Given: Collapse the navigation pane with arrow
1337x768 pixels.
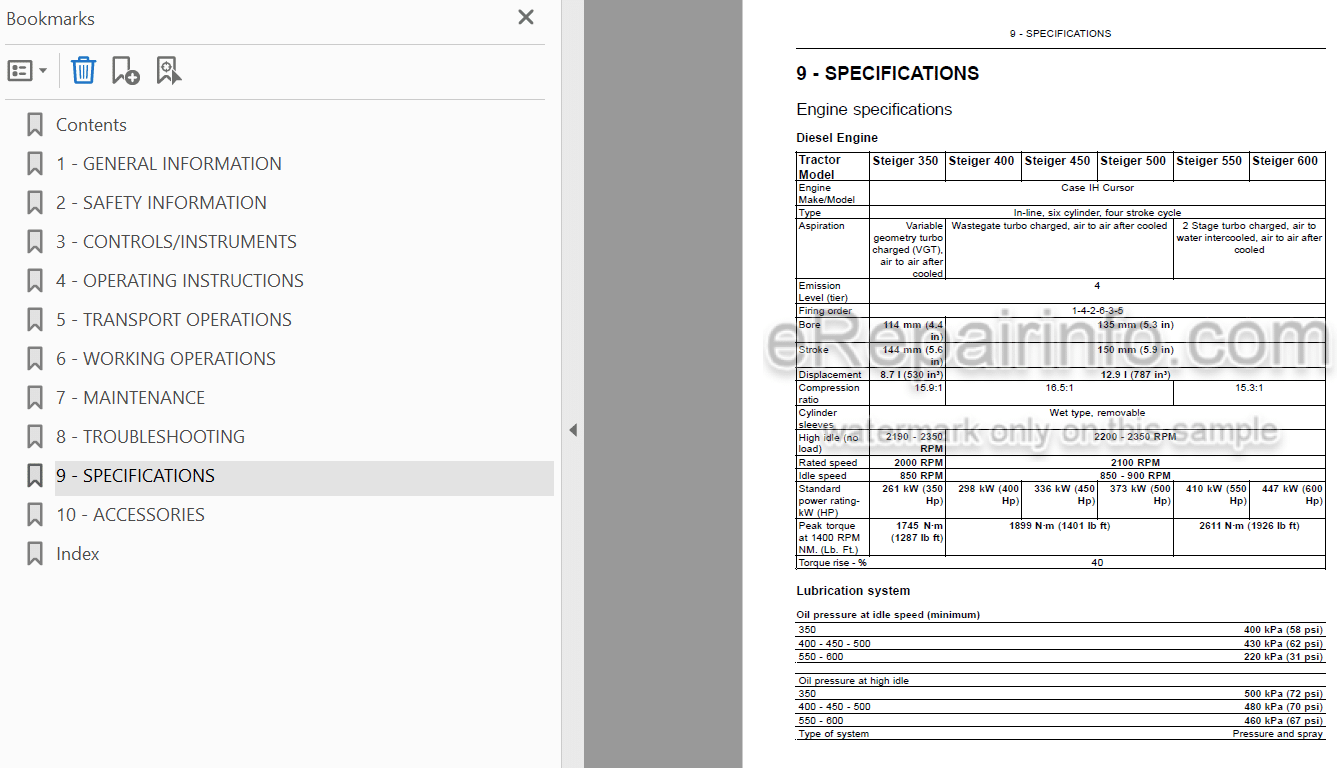Looking at the screenshot, I should (573, 430).
